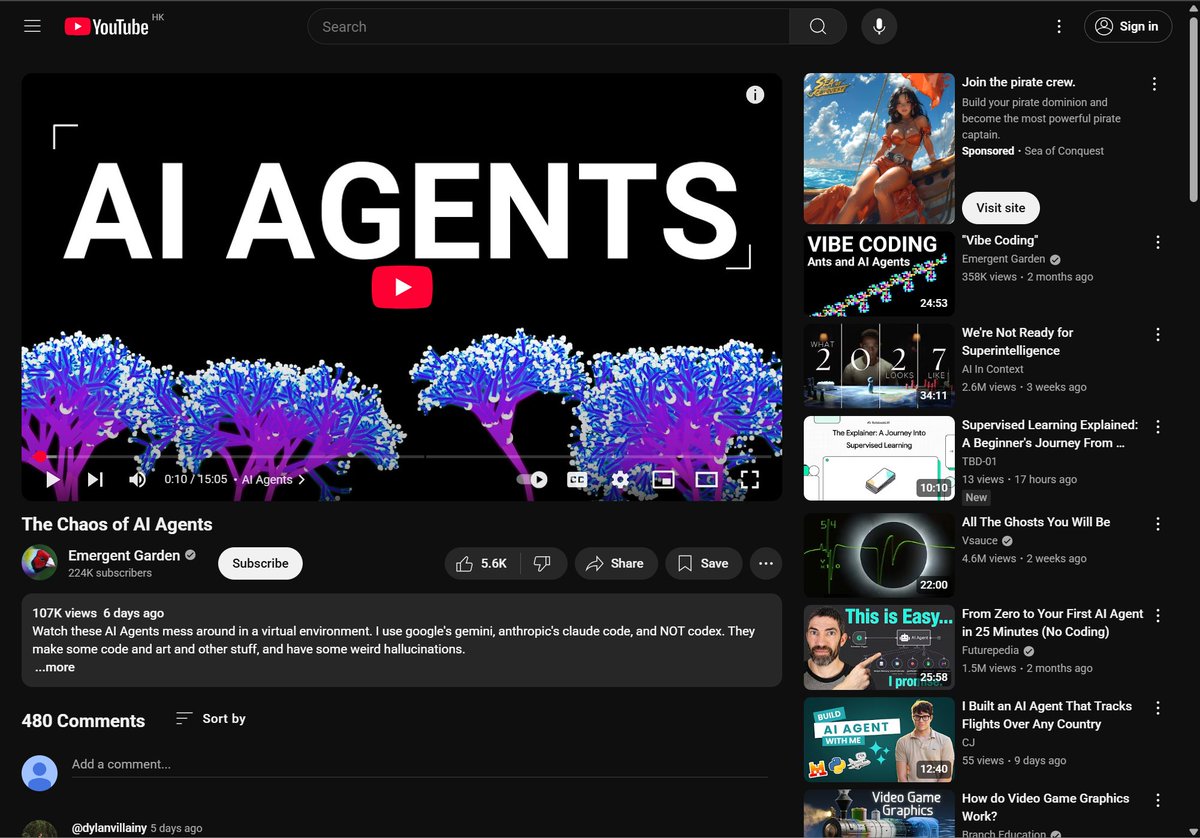Screen dimensions: 1200x838
Task: Go to YouTube home via logo
Action: pyautogui.click(x=107, y=27)
